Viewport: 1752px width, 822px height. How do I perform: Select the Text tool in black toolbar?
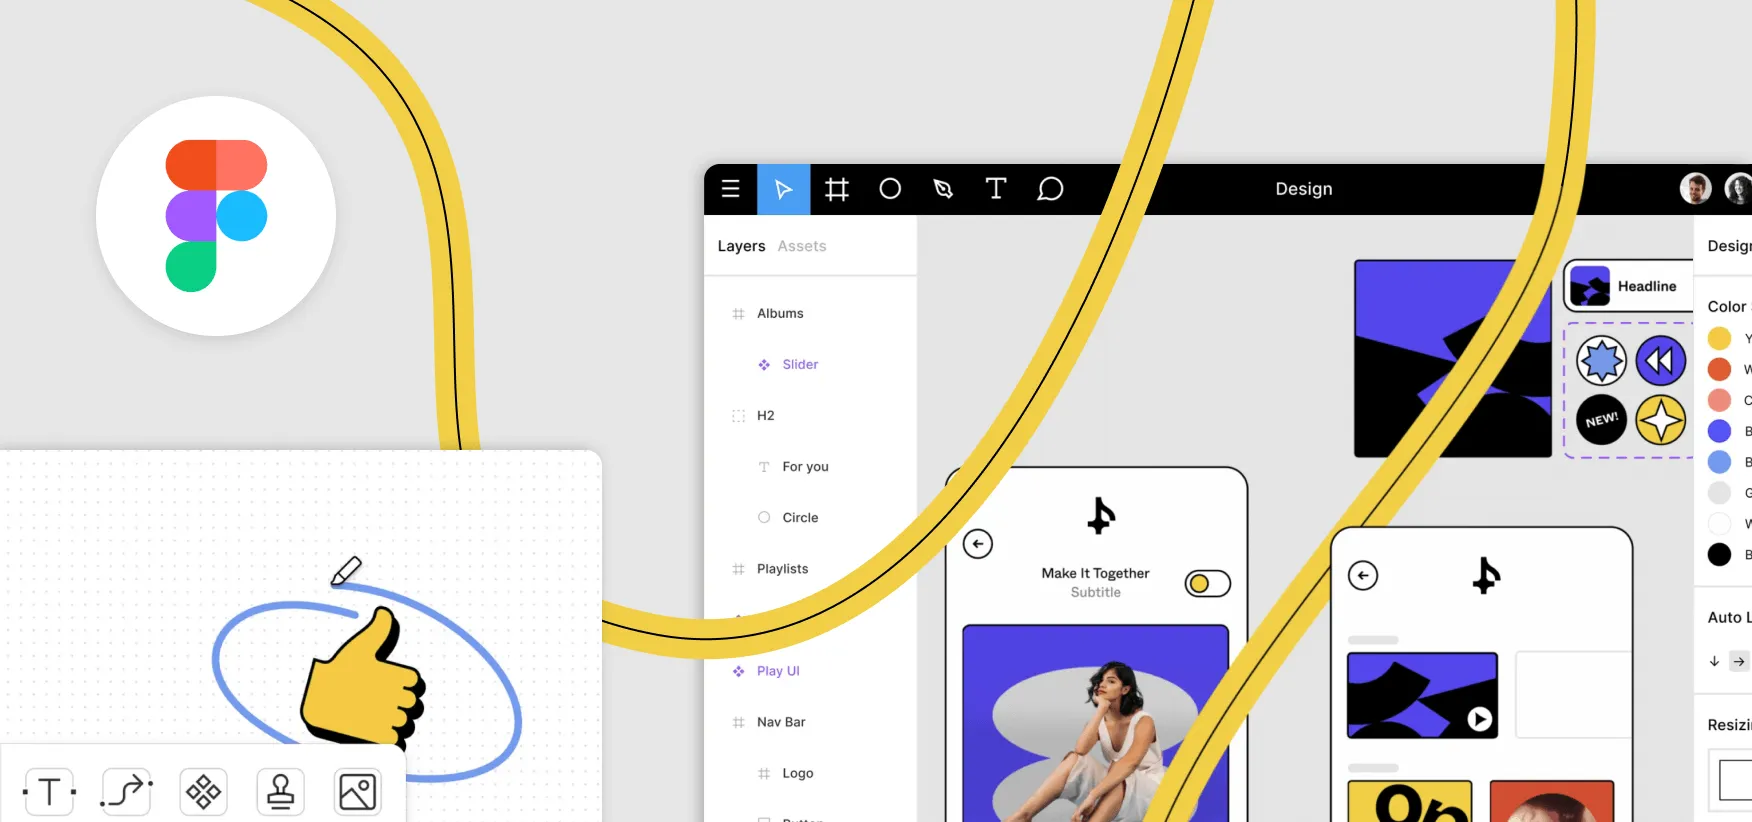point(996,189)
